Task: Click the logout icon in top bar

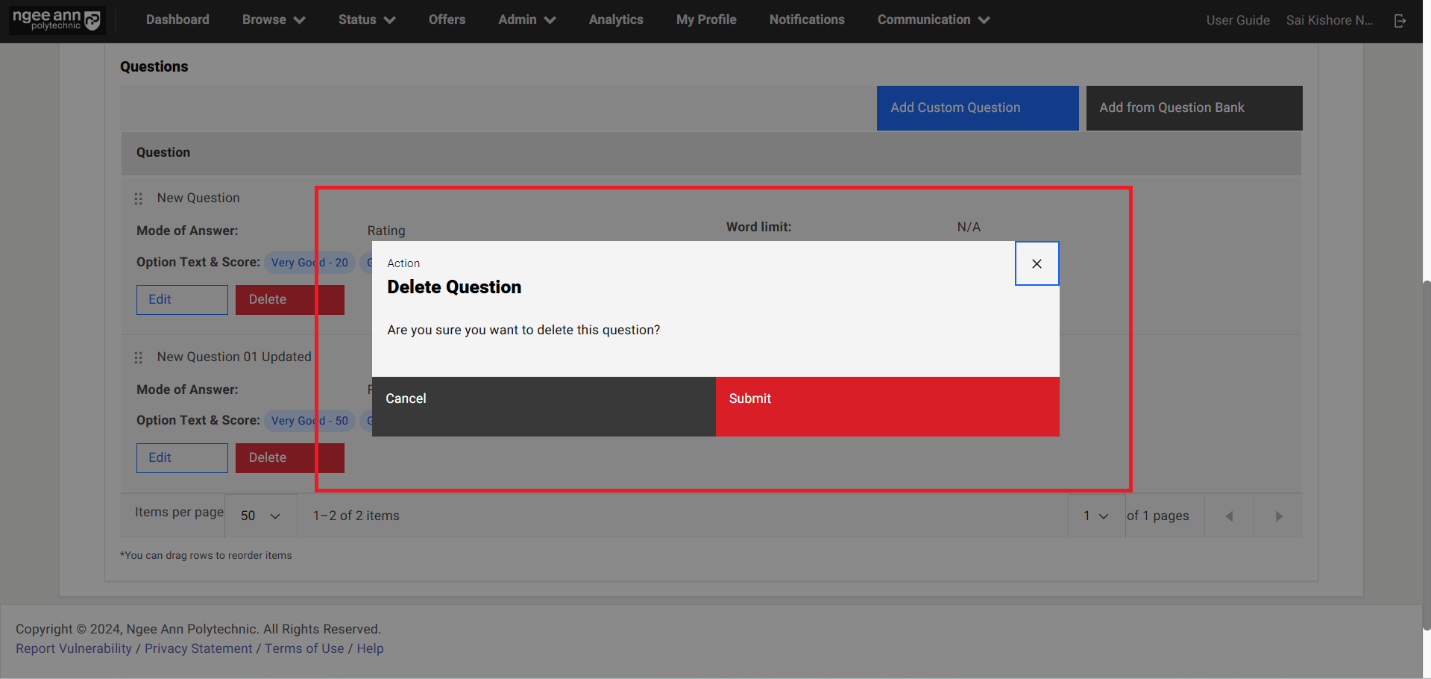Action: click(1400, 20)
